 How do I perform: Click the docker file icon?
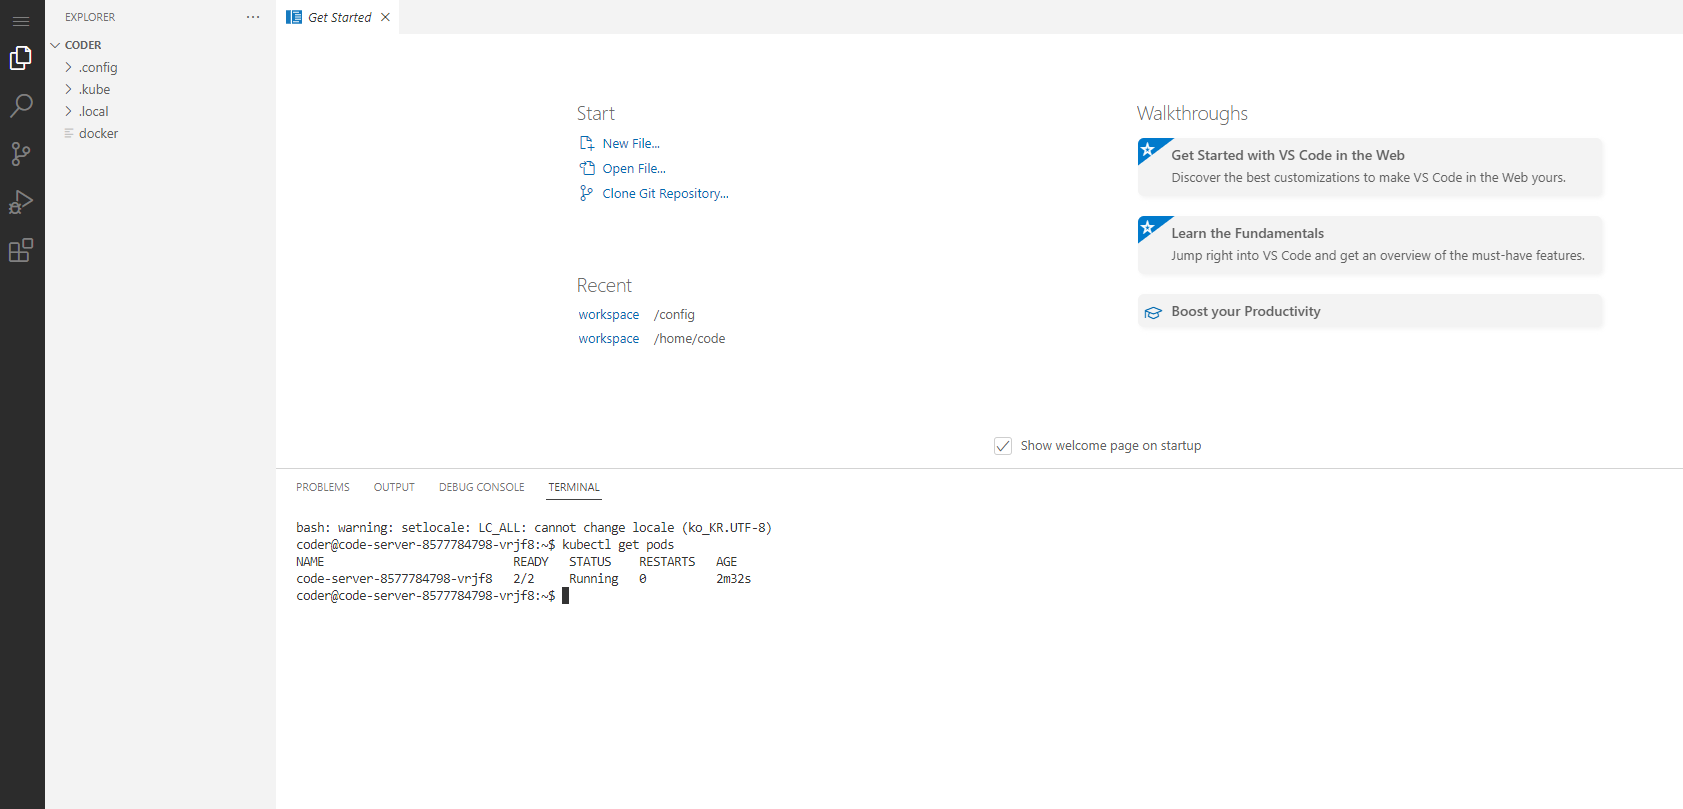click(x=69, y=133)
